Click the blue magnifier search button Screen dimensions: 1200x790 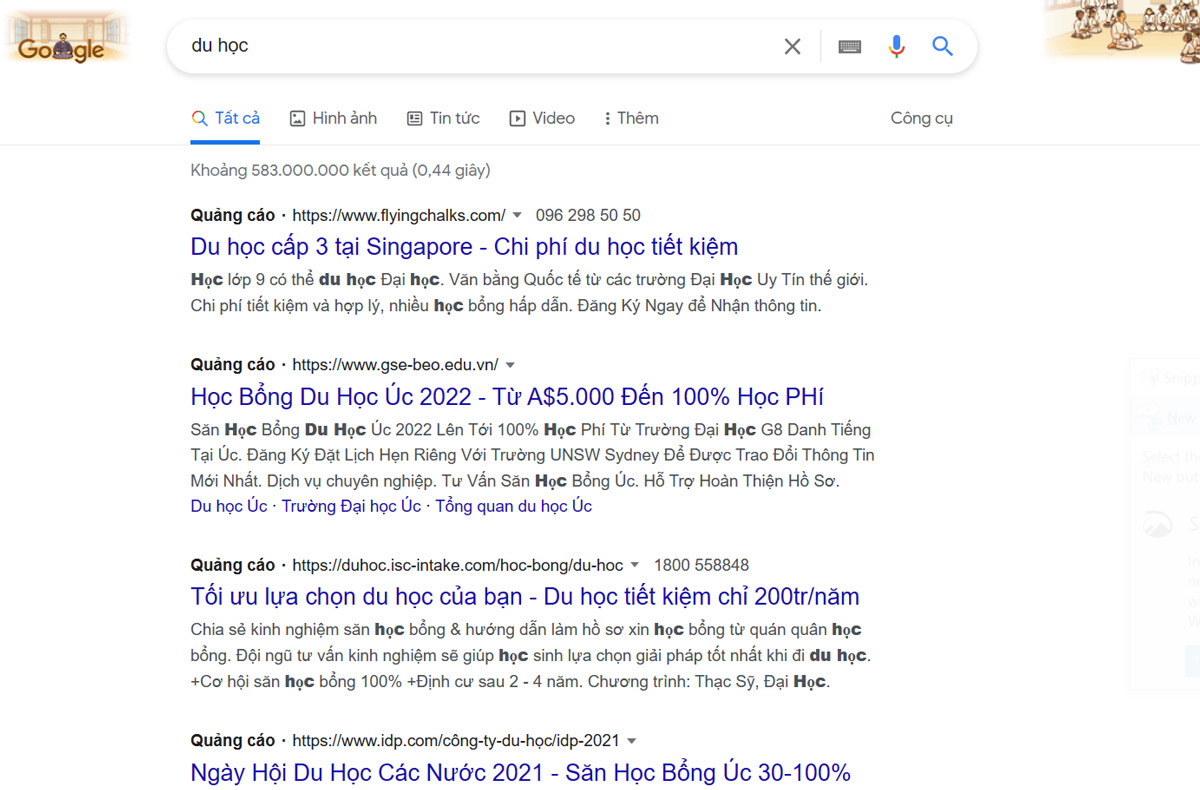[942, 46]
